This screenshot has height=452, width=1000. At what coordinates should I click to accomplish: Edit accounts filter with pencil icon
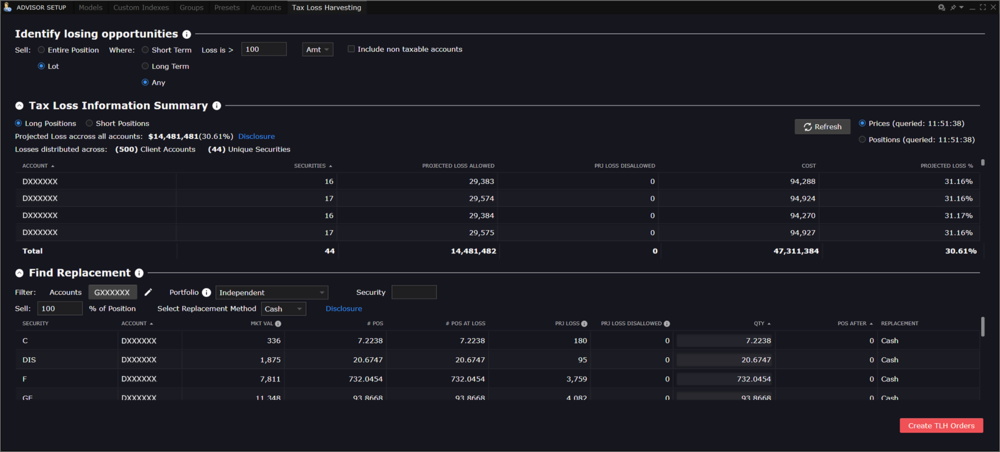tap(149, 292)
